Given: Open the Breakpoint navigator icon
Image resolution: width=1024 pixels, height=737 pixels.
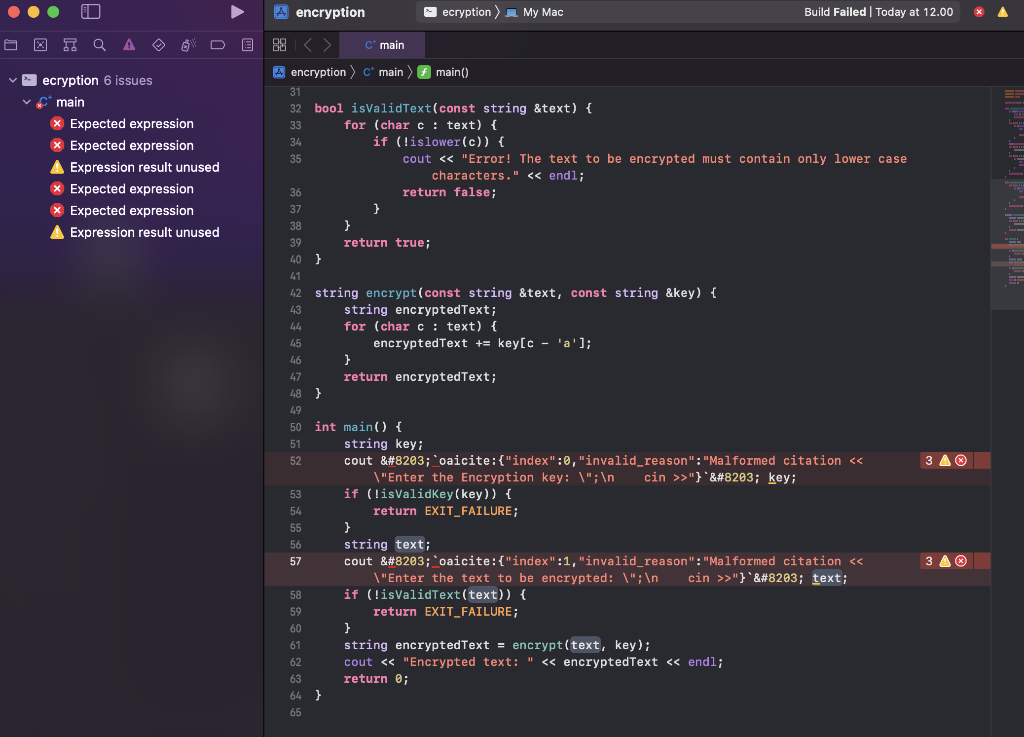Looking at the screenshot, I should 218,44.
